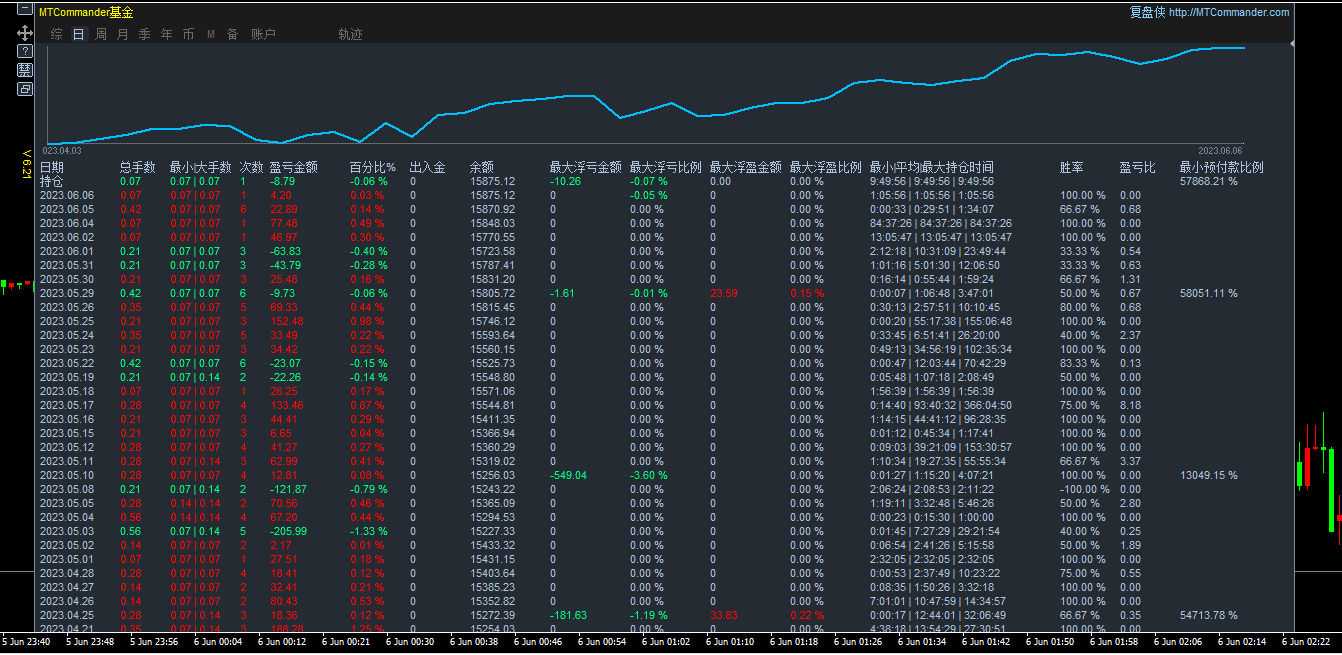
Task: Open the http://MTCommander.com link
Action: 1229,12
